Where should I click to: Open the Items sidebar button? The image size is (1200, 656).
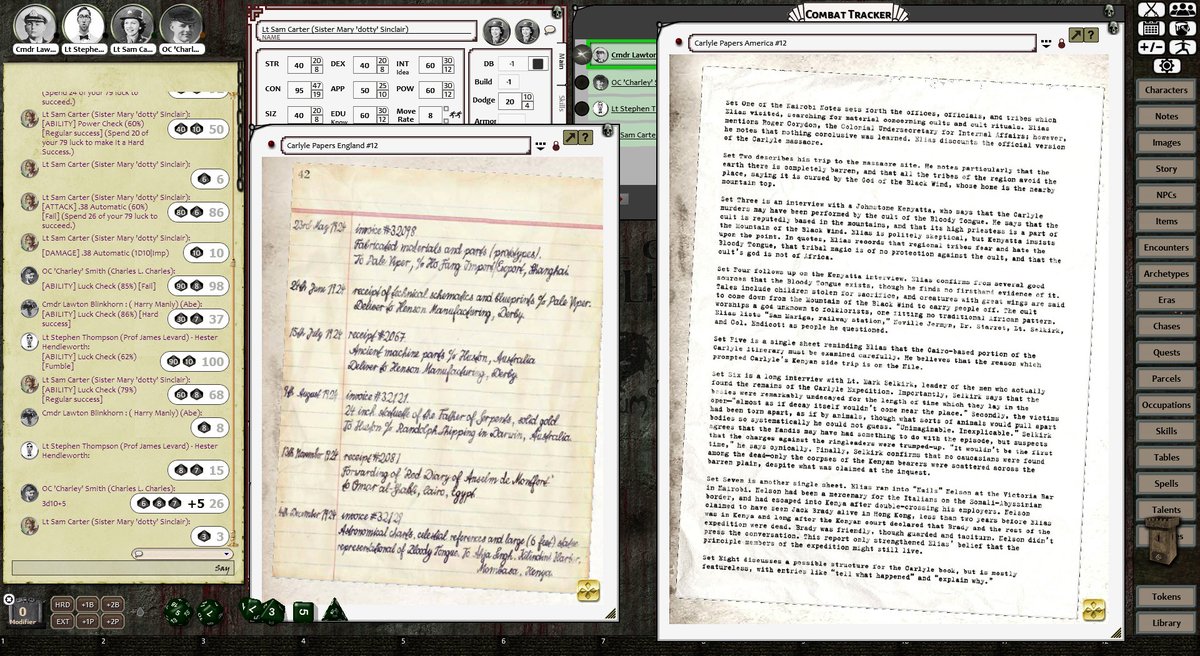(1166, 221)
